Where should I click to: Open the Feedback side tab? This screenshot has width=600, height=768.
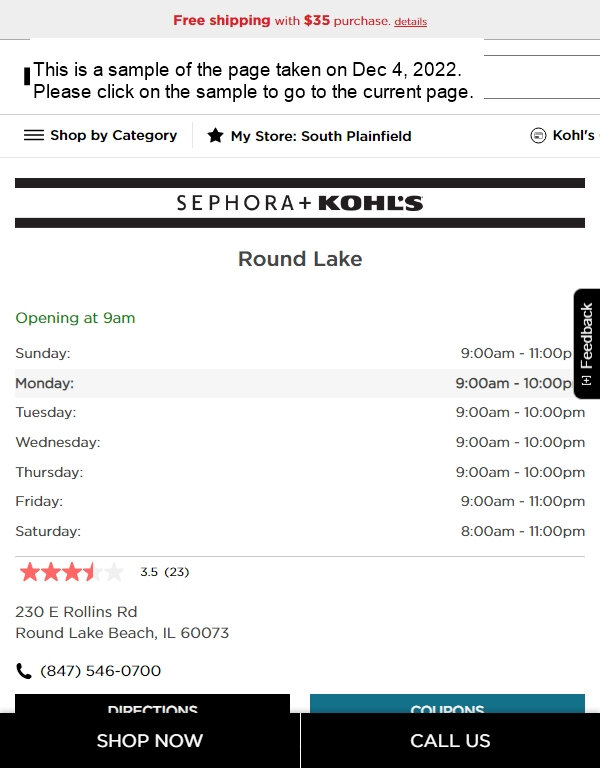point(587,343)
